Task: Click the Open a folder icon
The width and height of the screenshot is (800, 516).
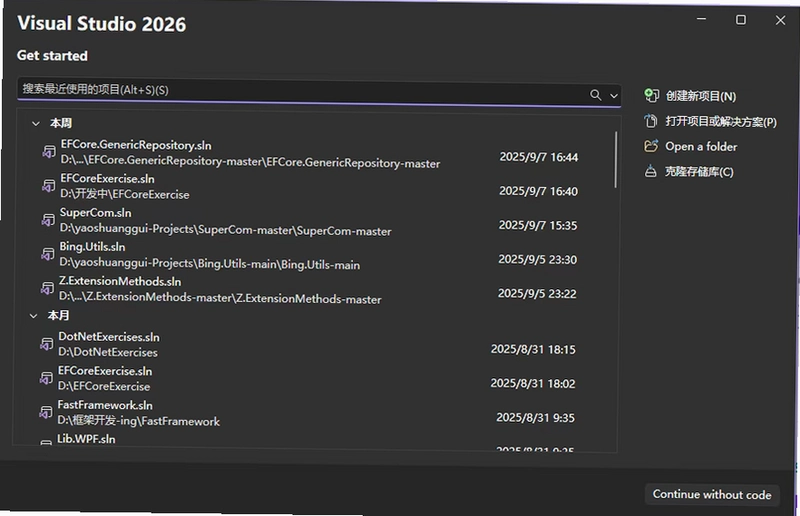Action: pyautogui.click(x=651, y=146)
